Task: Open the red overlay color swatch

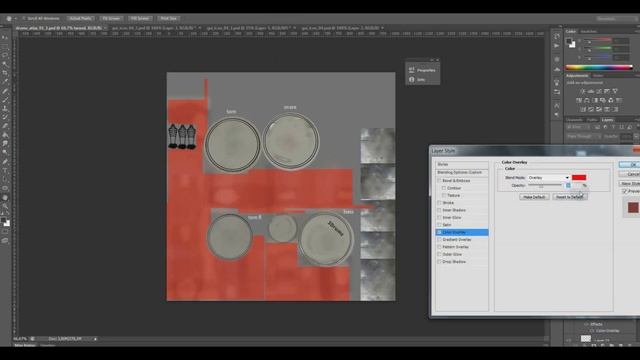Action: click(x=579, y=178)
